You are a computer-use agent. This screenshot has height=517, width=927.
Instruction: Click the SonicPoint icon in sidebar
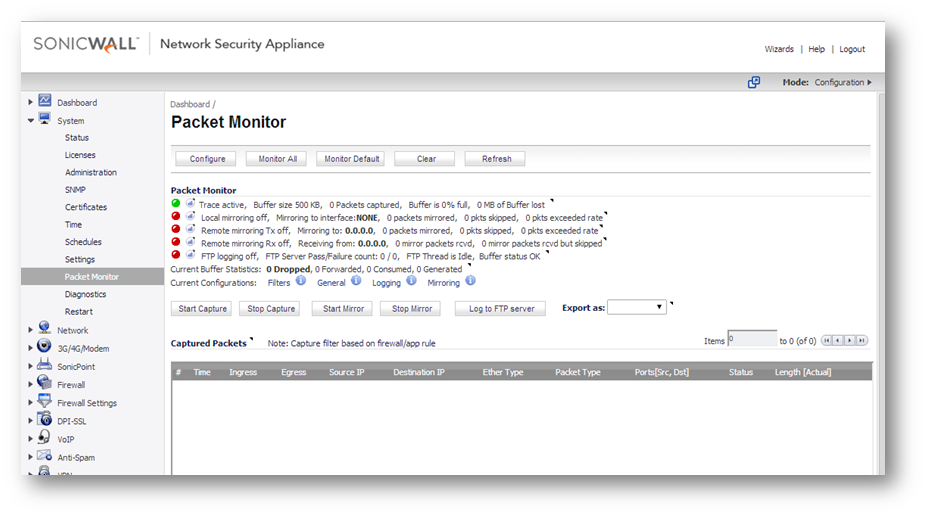click(x=45, y=365)
